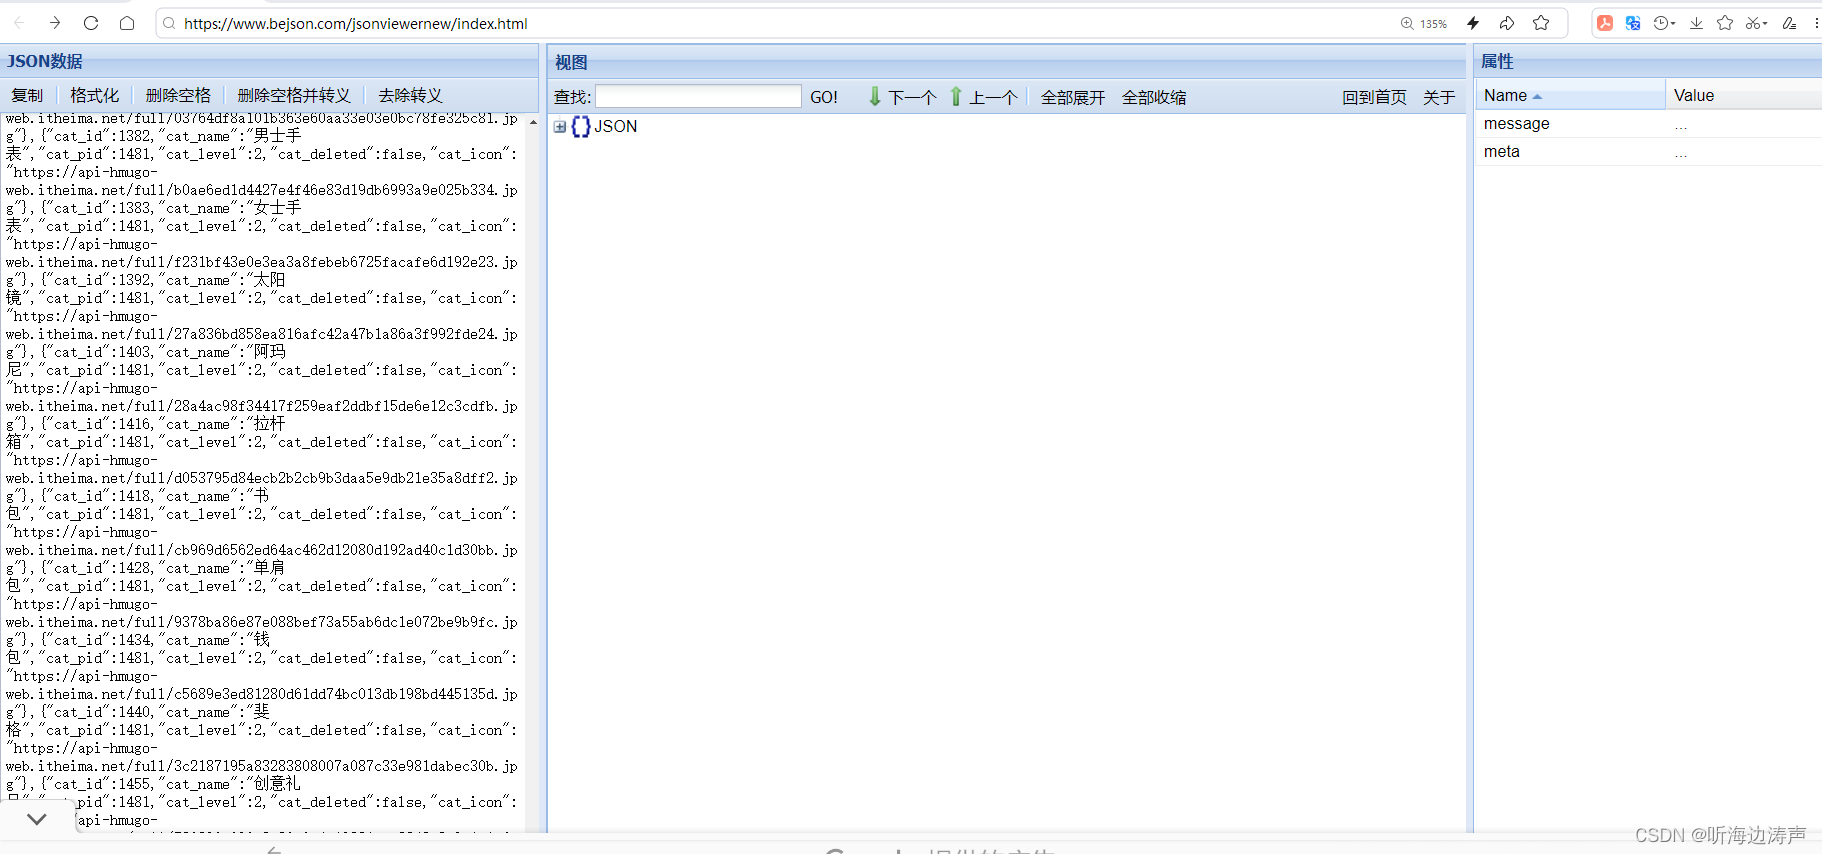1822x854 pixels.
Task: Click 全部展开 to expand all nodes
Action: (1073, 97)
